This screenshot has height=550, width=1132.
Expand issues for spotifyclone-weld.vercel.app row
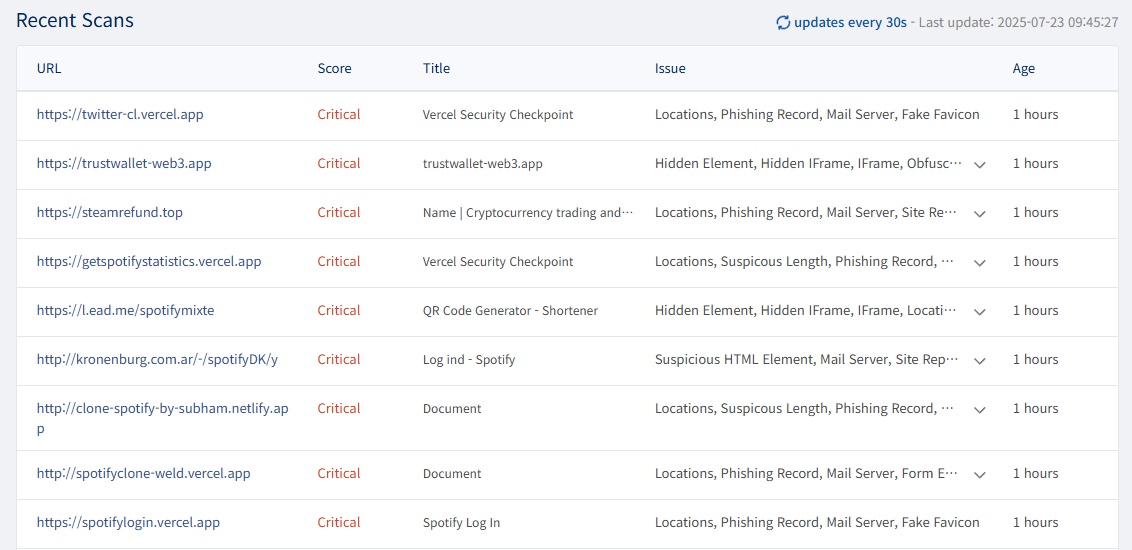pyautogui.click(x=980, y=474)
